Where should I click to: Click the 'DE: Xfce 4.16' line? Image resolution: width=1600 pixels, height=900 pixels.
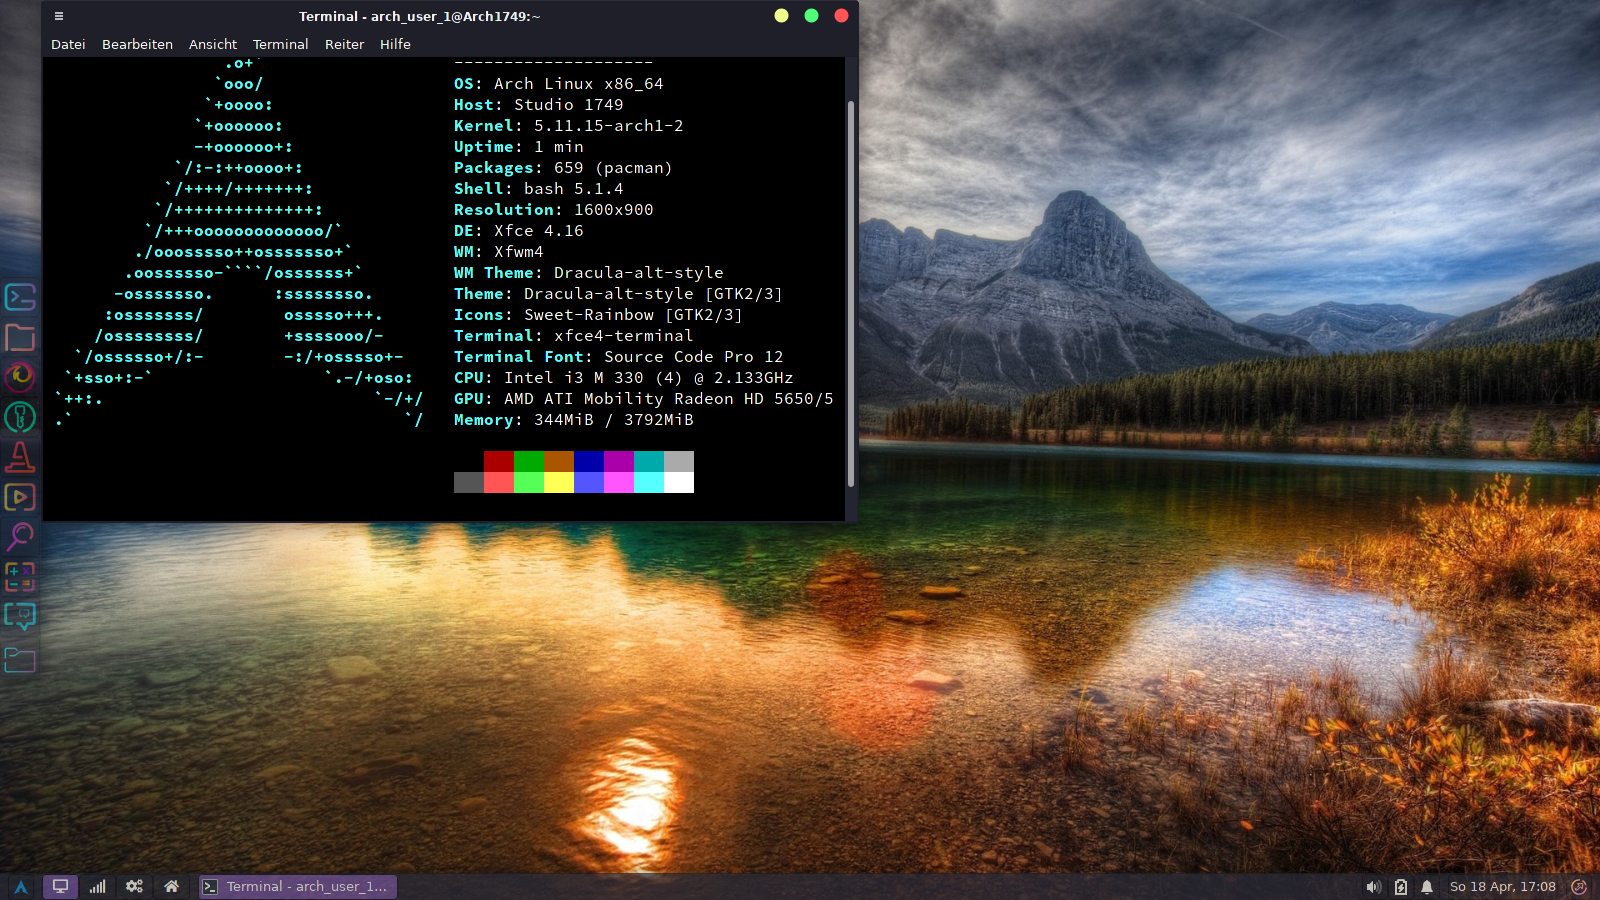click(518, 231)
